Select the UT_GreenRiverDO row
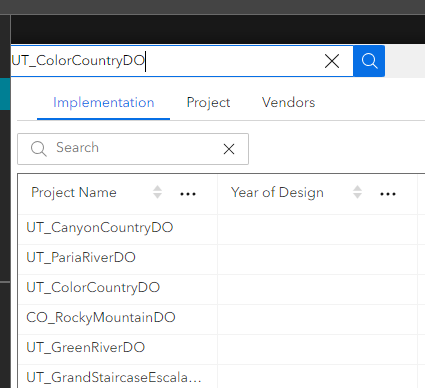 tap(221, 349)
